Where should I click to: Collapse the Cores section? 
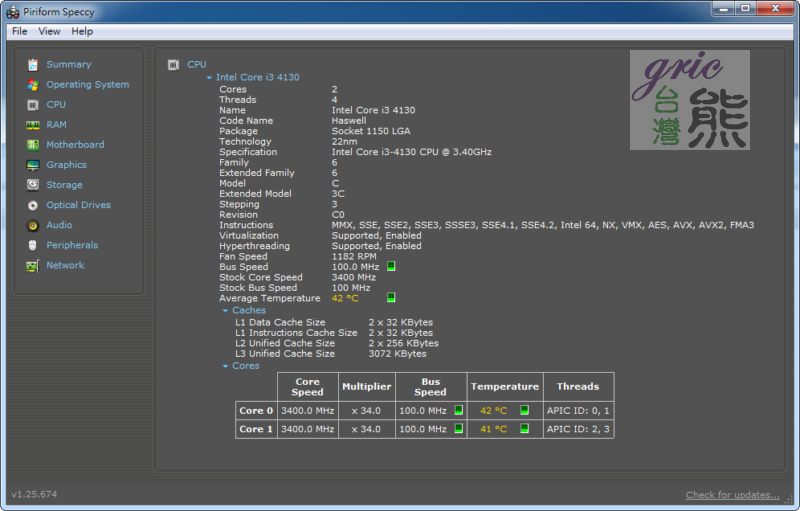point(225,366)
